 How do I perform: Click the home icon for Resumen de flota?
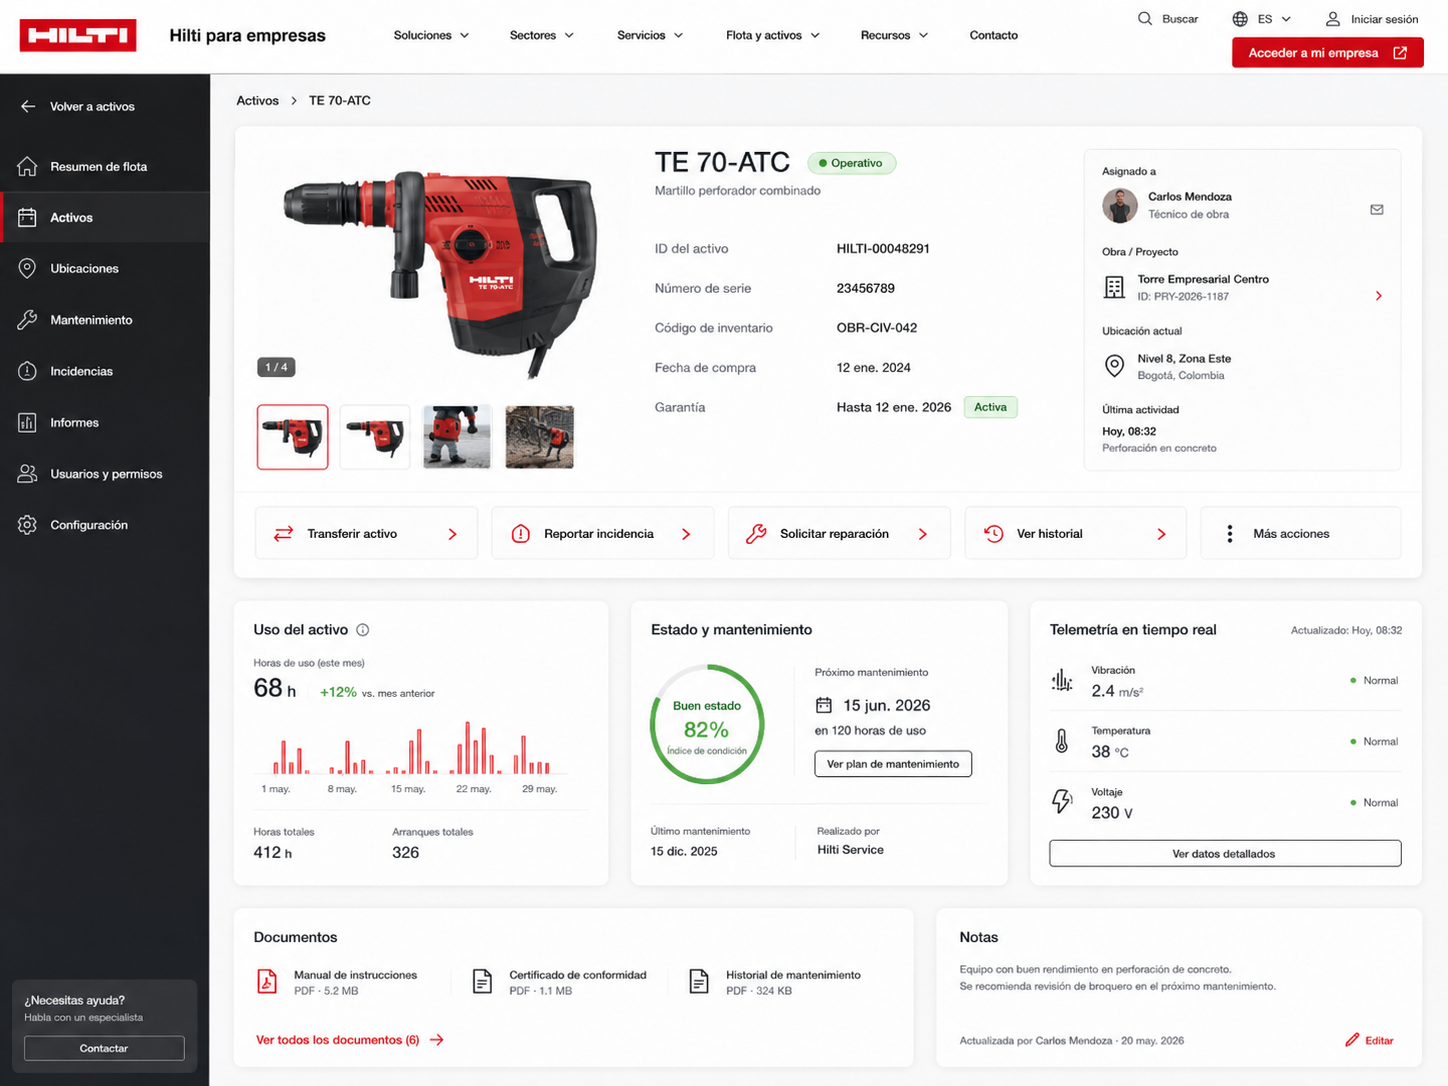point(27,166)
